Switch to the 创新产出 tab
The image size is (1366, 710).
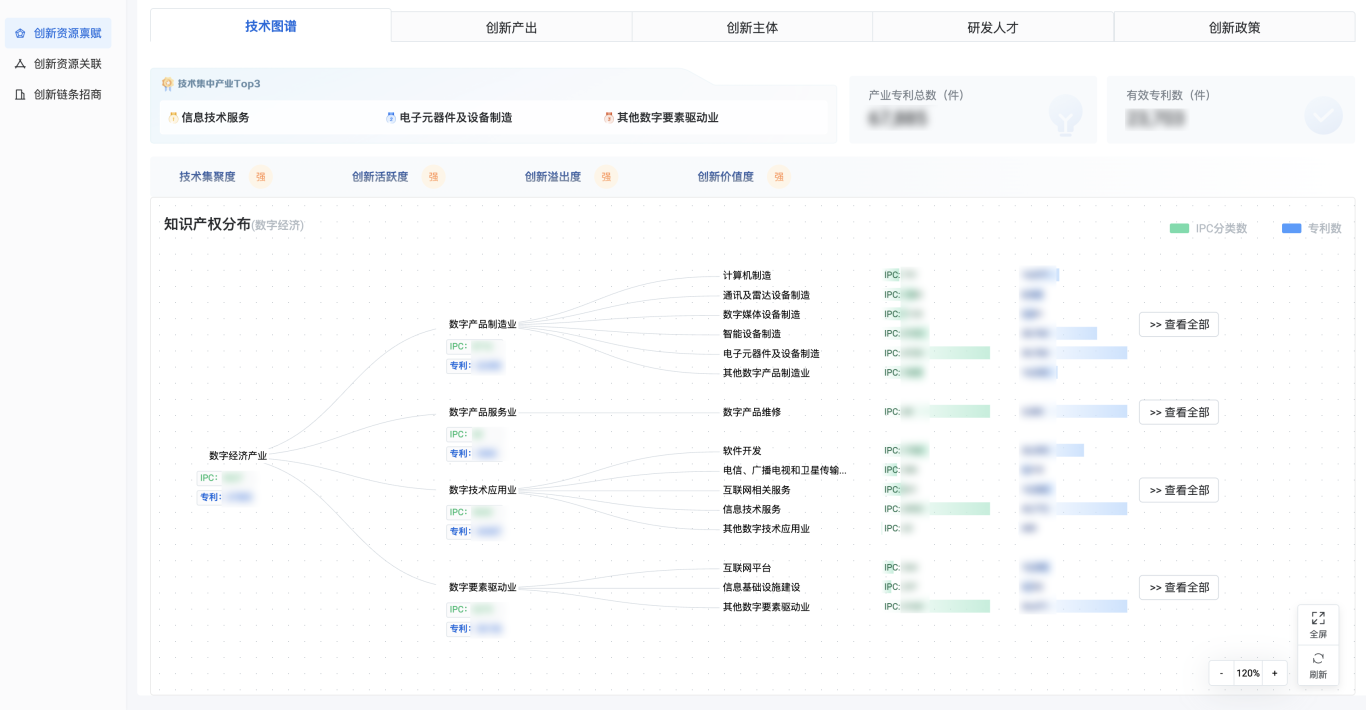[511, 27]
